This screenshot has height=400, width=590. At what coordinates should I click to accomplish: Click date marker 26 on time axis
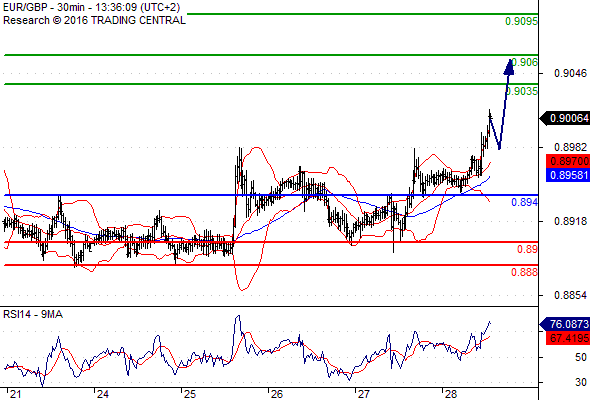[x=277, y=394]
